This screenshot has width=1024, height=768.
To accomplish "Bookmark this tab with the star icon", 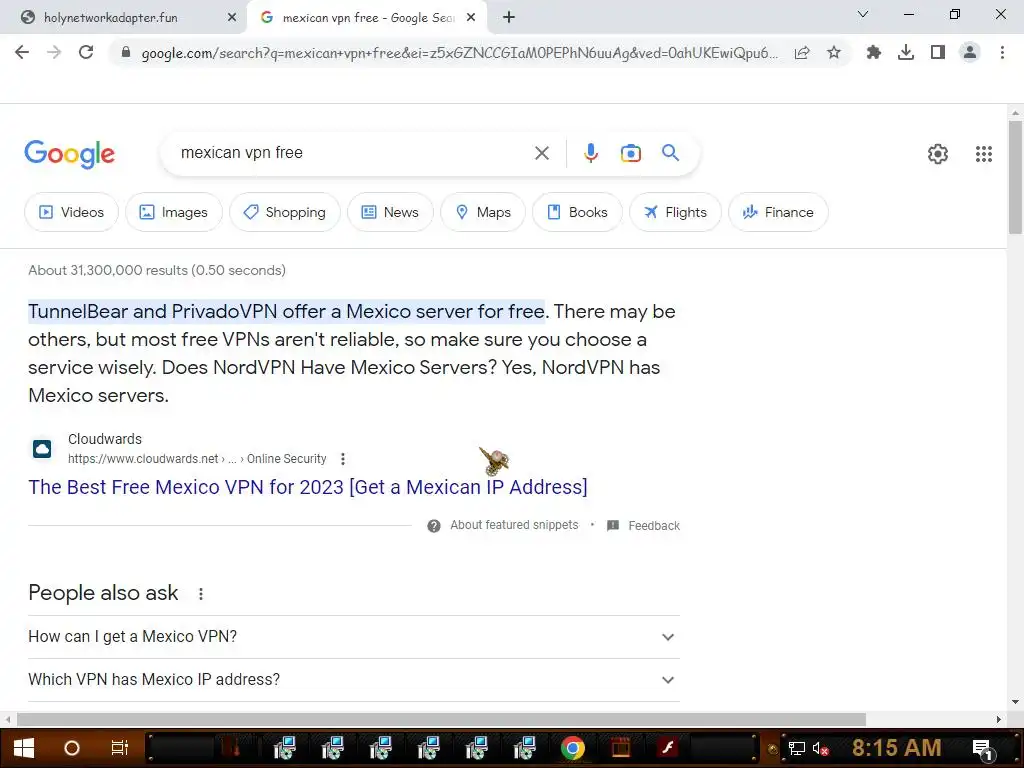I will [834, 52].
